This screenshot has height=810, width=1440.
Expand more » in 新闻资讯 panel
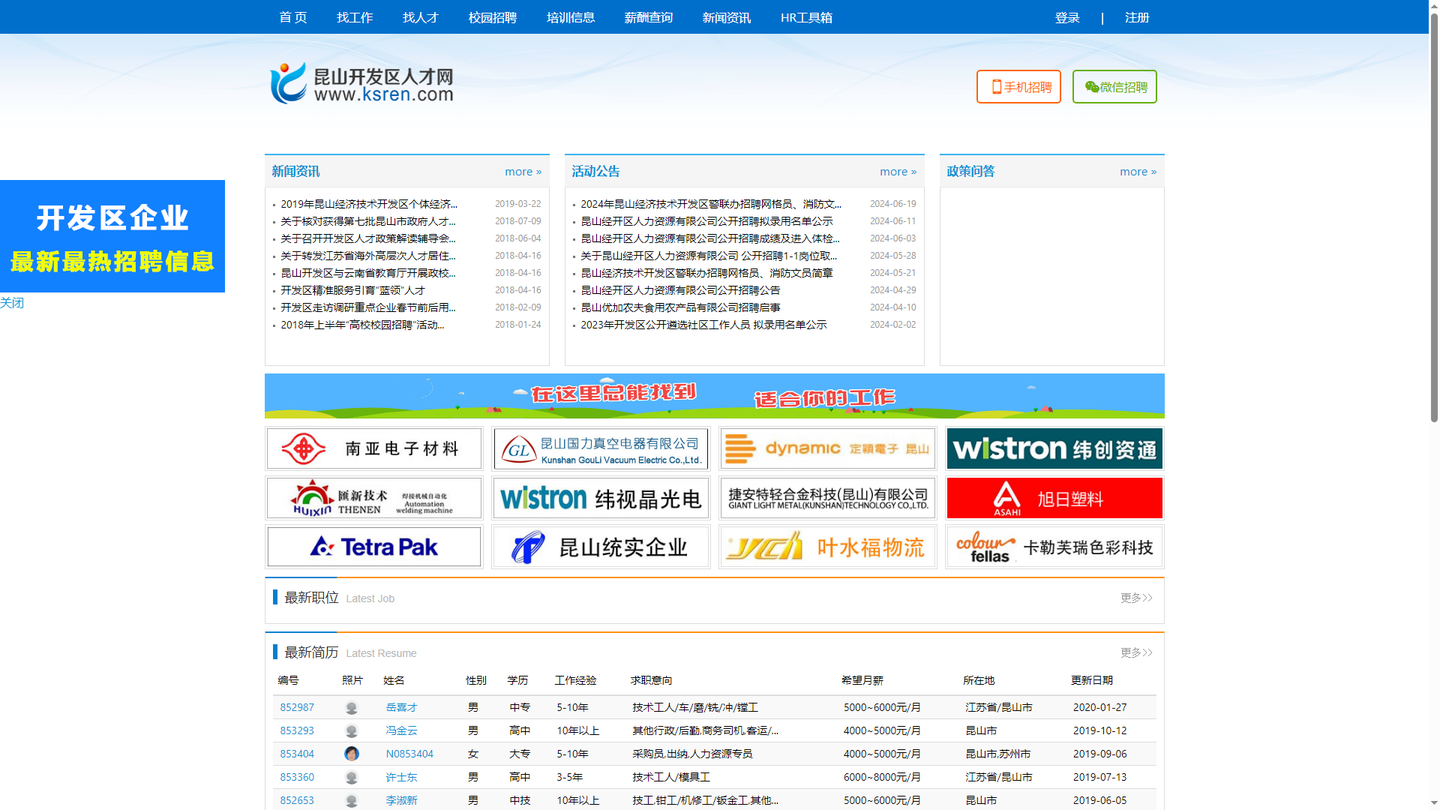pyautogui.click(x=523, y=171)
